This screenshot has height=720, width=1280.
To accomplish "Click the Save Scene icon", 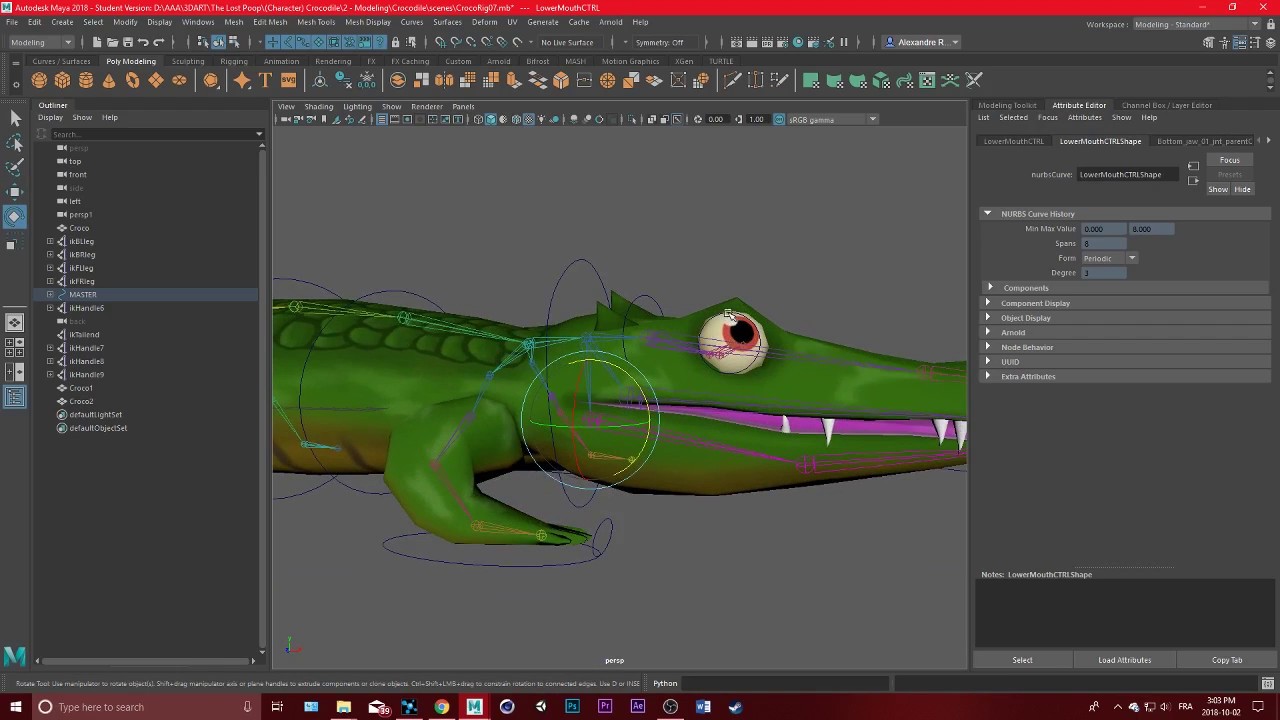I will click(127, 42).
